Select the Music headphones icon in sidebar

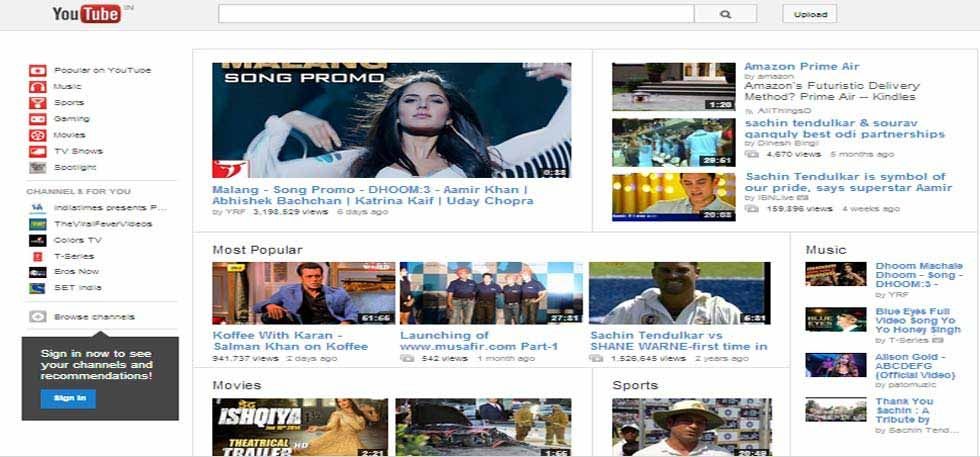pos(37,86)
